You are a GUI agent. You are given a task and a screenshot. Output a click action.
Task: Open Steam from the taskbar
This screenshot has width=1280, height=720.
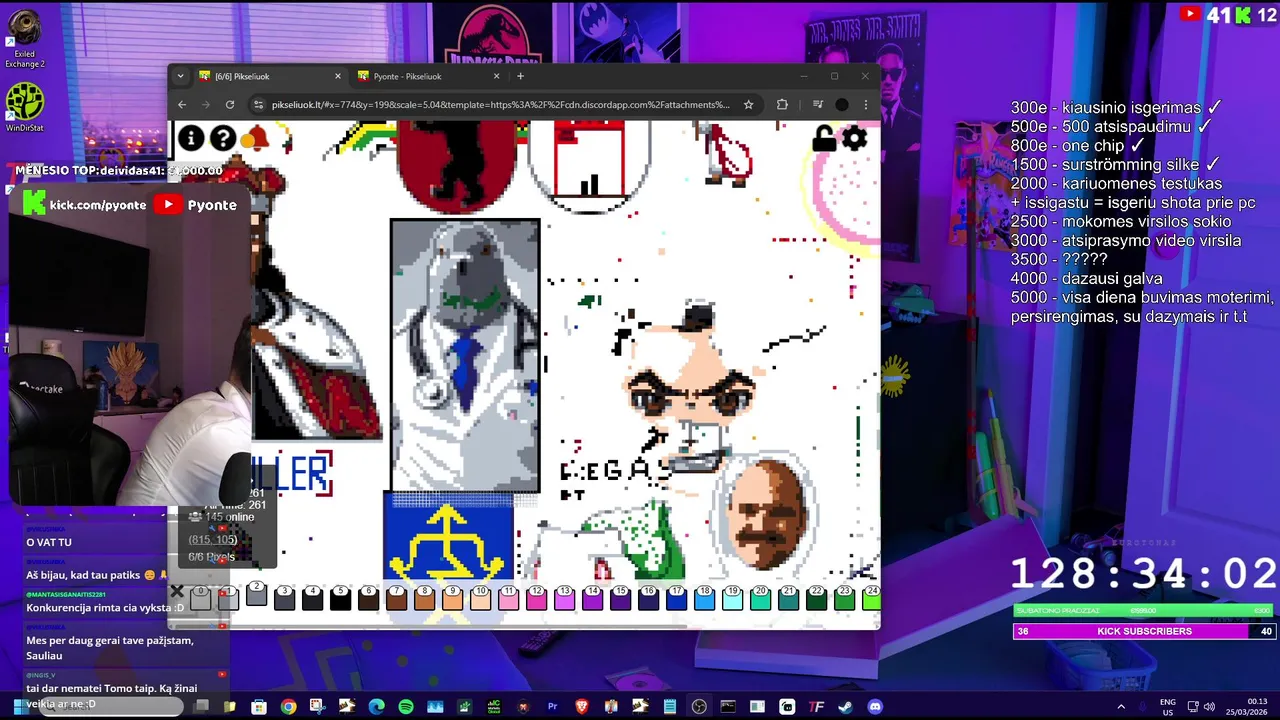846,707
